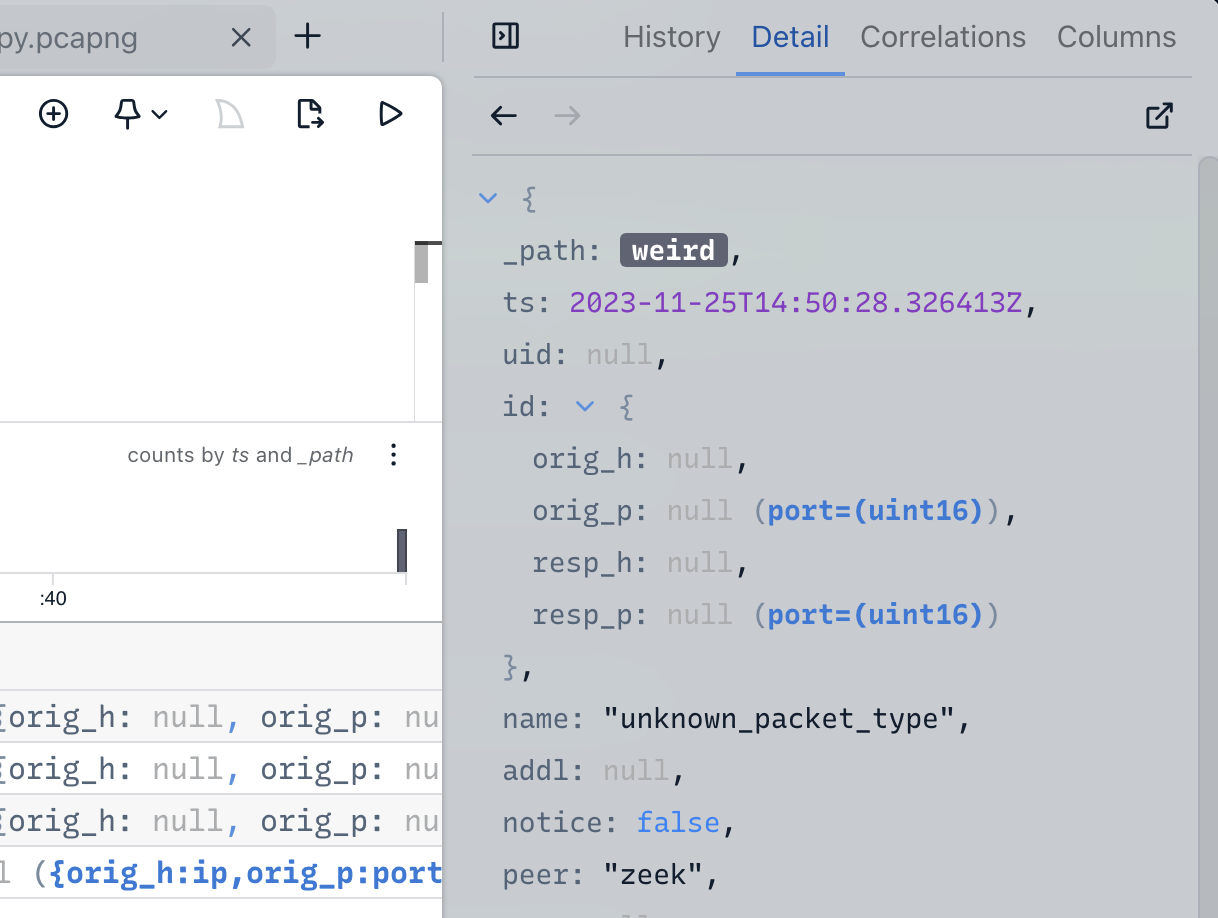Click the peer "zeek" value
1218x918 pixels.
(653, 874)
